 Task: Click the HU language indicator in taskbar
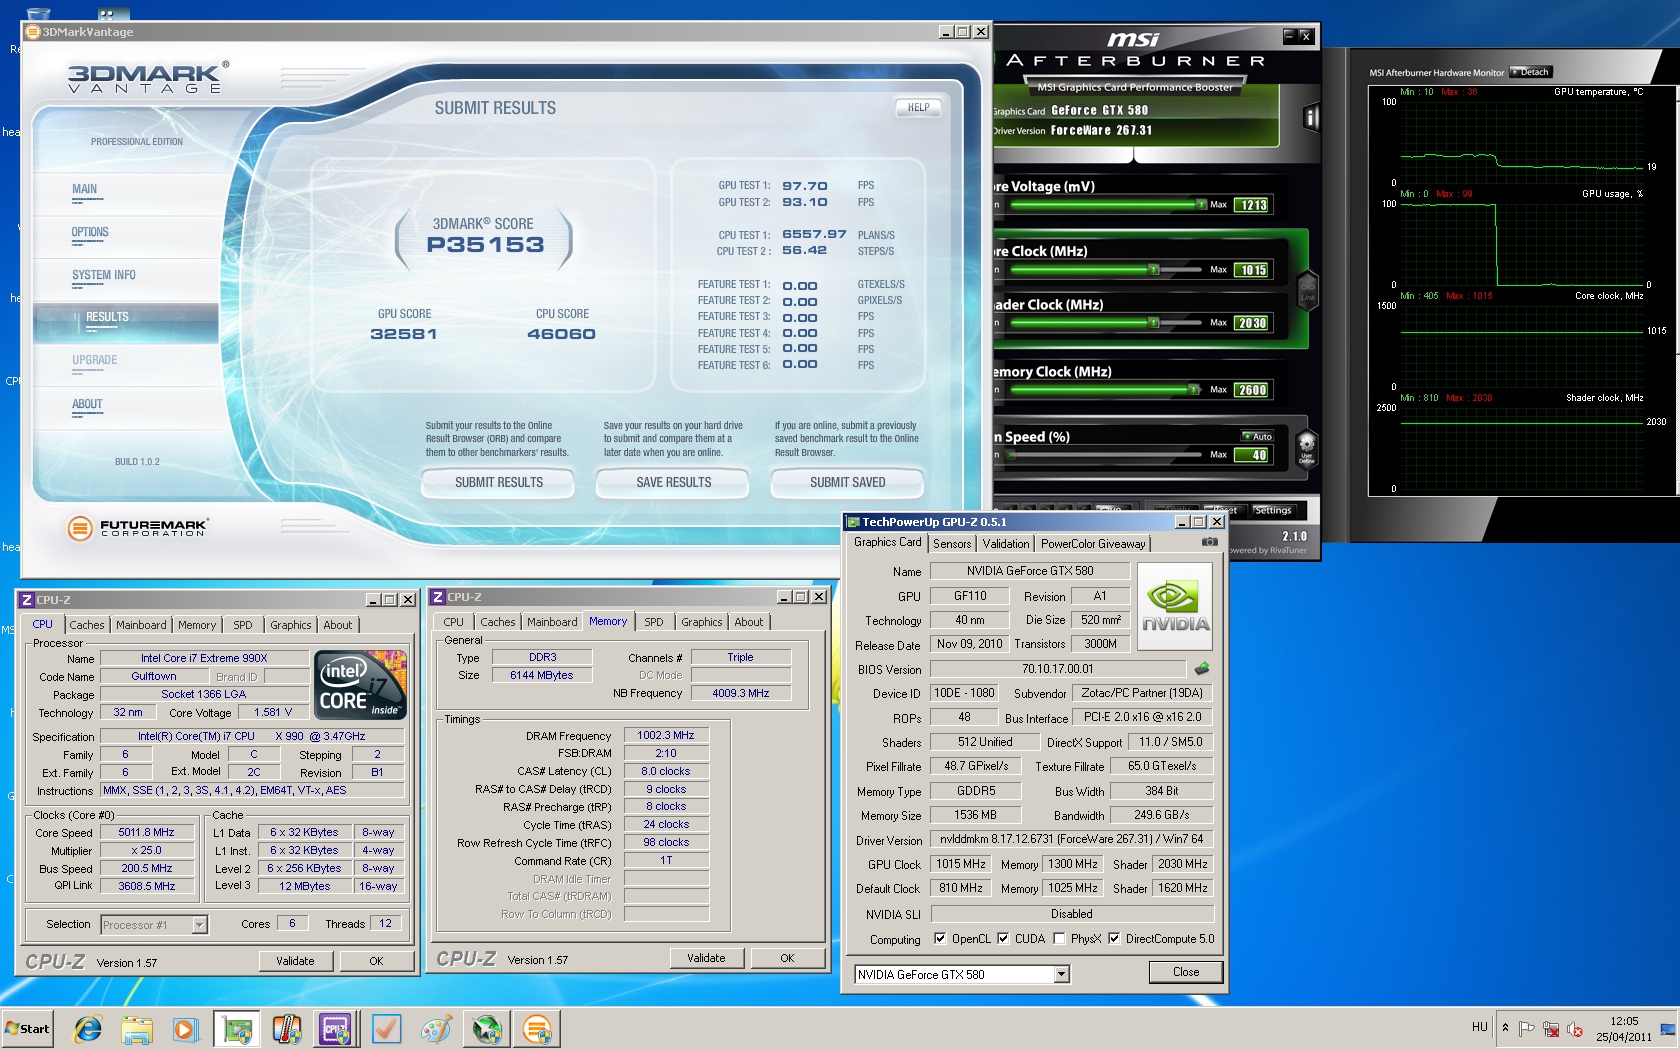point(1480,1027)
